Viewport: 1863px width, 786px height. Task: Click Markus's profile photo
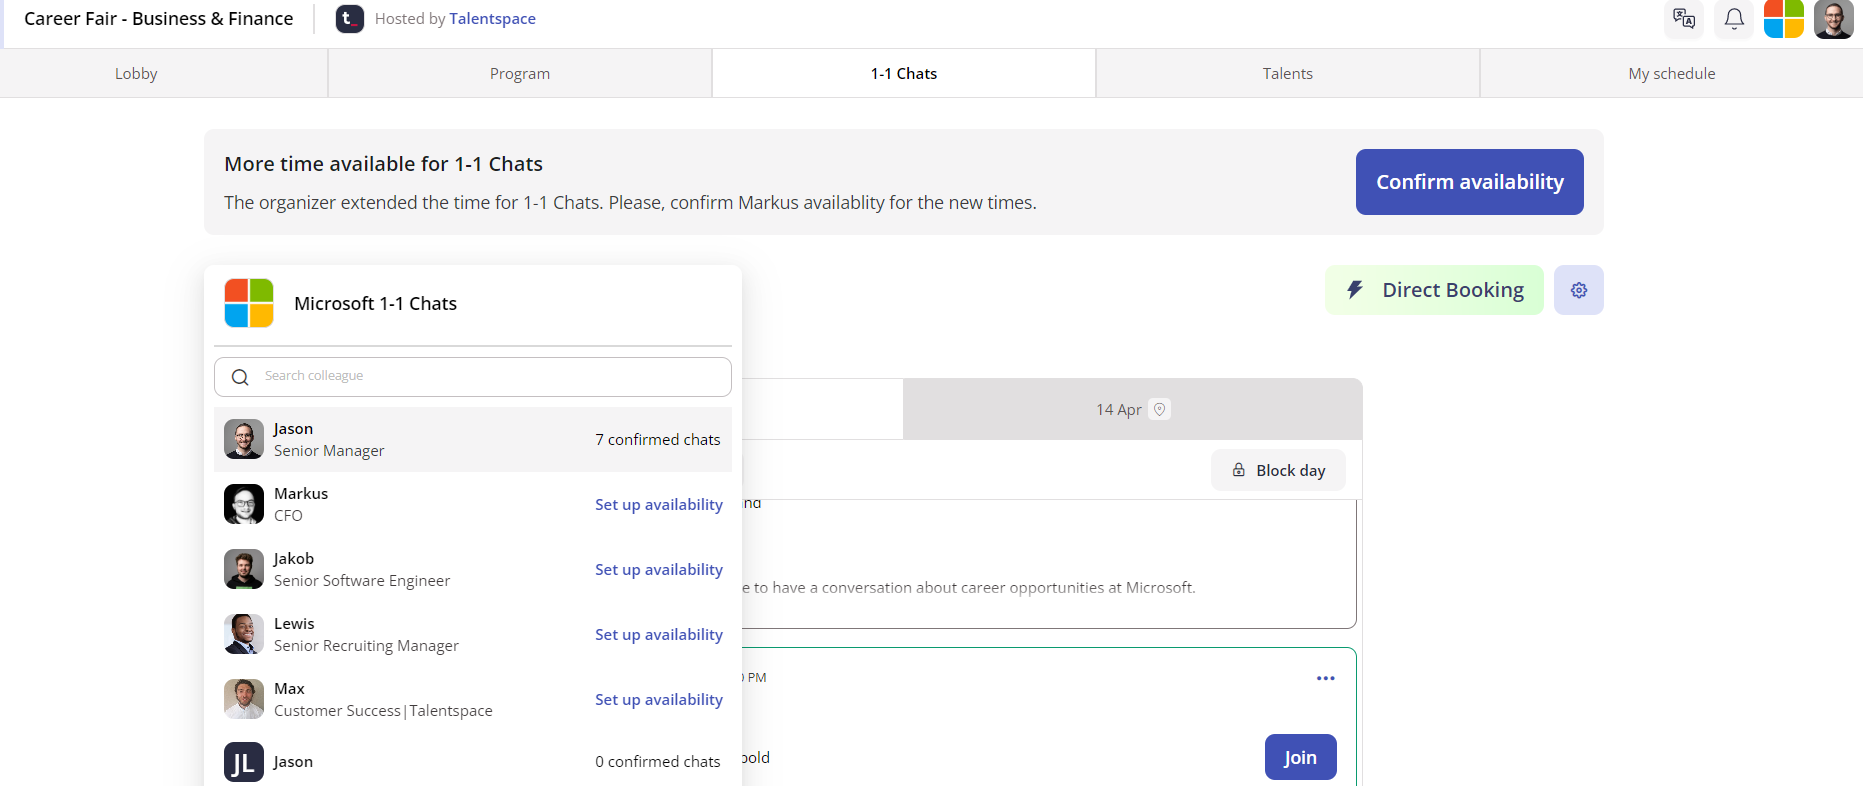[x=244, y=504]
